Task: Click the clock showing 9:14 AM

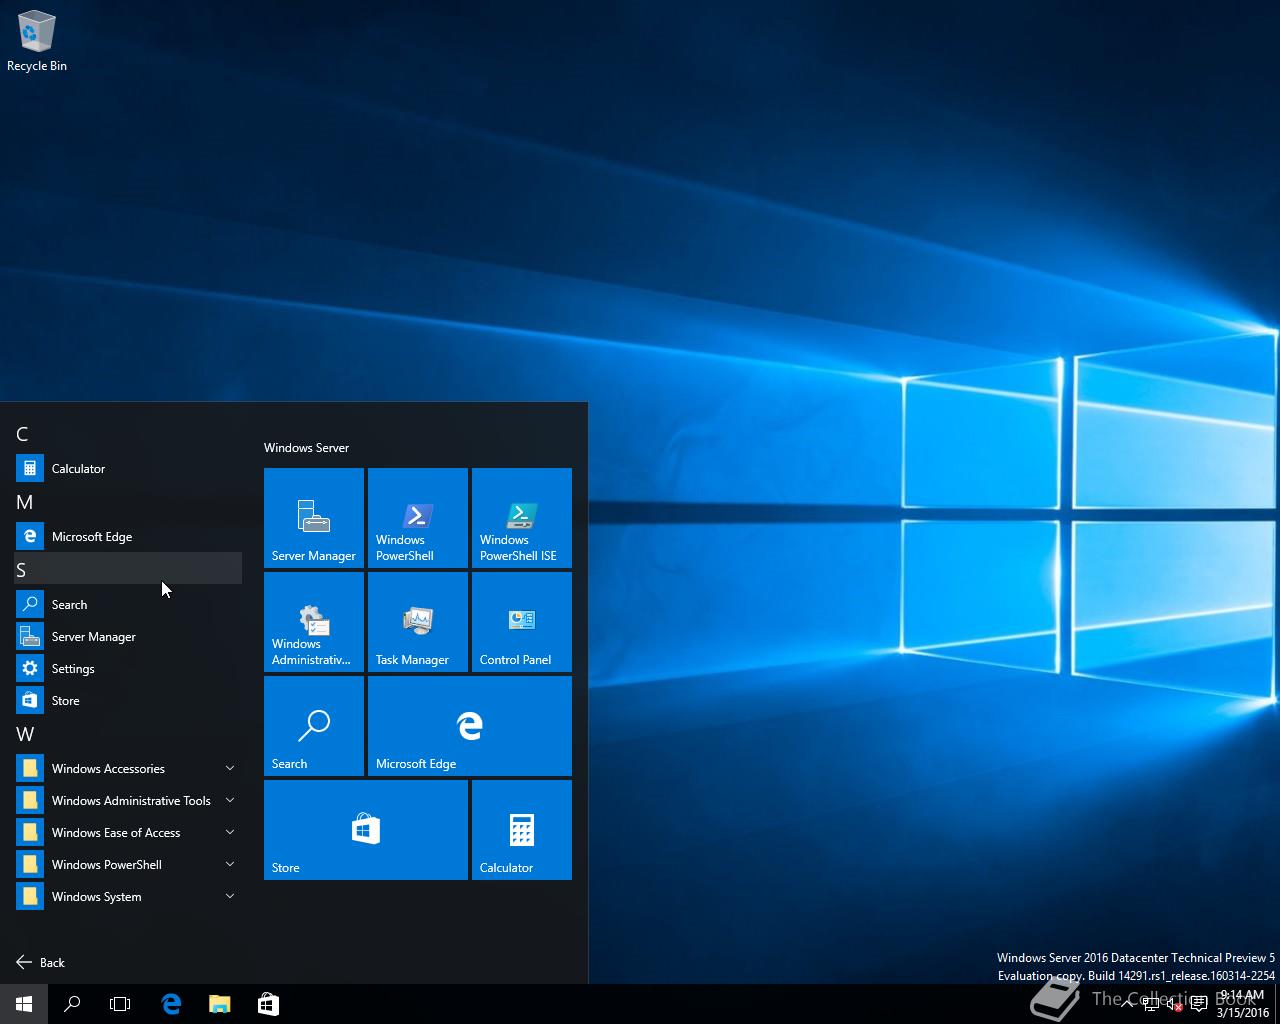Action: click(1242, 1004)
